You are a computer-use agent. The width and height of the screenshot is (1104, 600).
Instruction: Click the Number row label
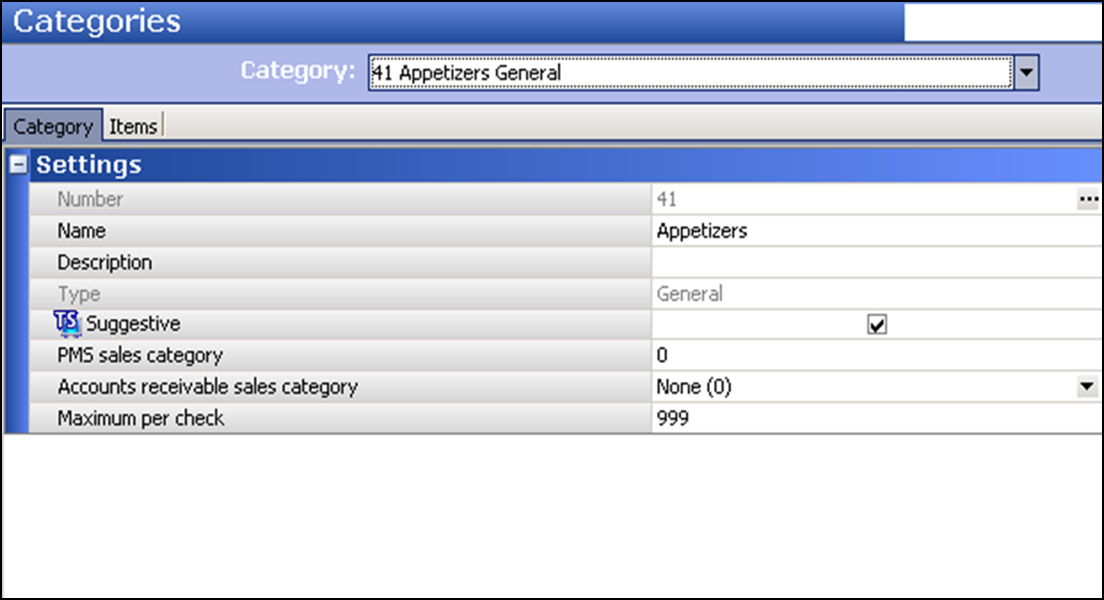point(90,199)
